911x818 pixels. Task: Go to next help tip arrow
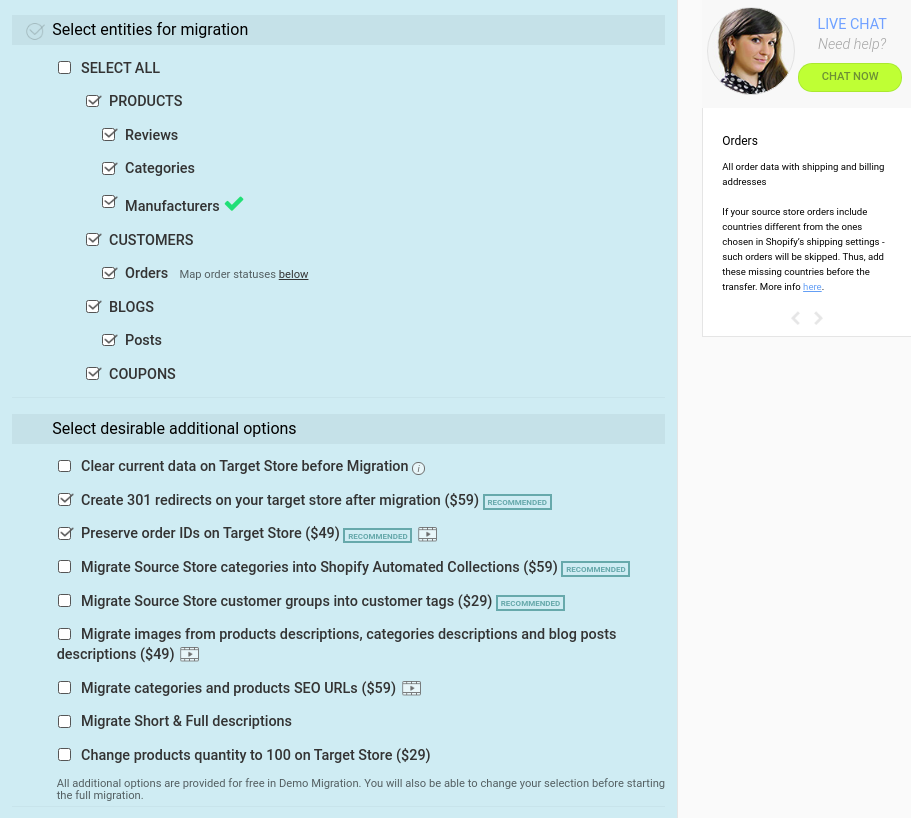pos(818,318)
